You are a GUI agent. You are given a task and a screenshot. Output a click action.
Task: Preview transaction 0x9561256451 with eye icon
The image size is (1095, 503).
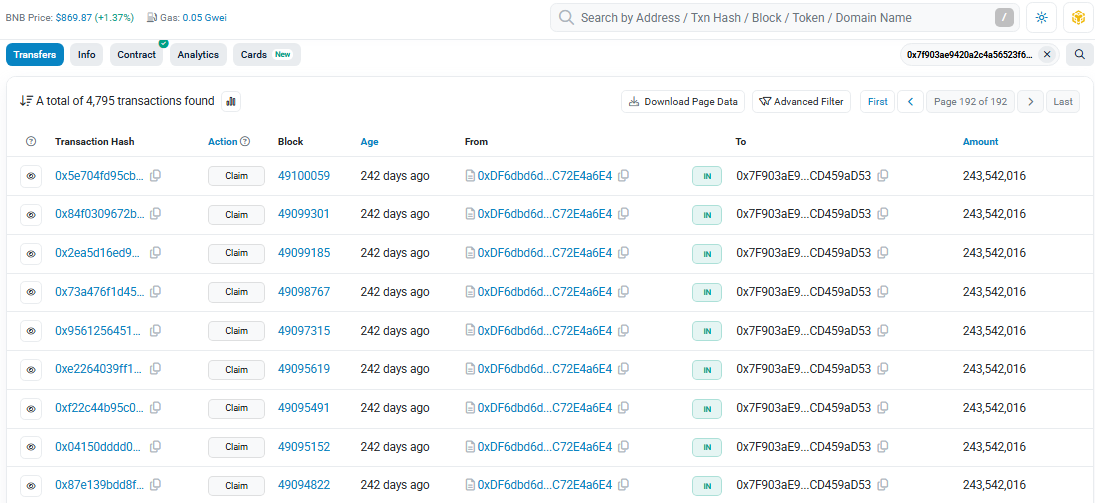(31, 331)
